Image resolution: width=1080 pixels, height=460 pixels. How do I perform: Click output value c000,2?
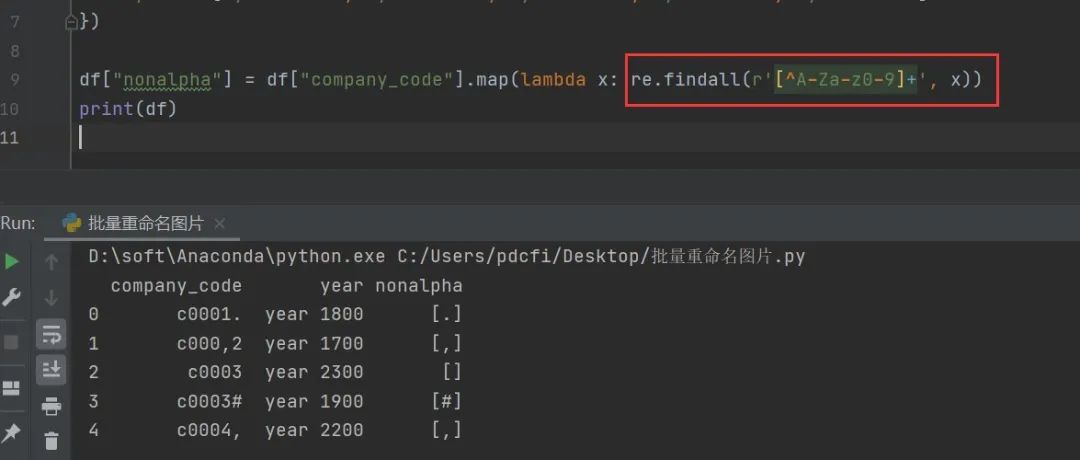tap(209, 344)
